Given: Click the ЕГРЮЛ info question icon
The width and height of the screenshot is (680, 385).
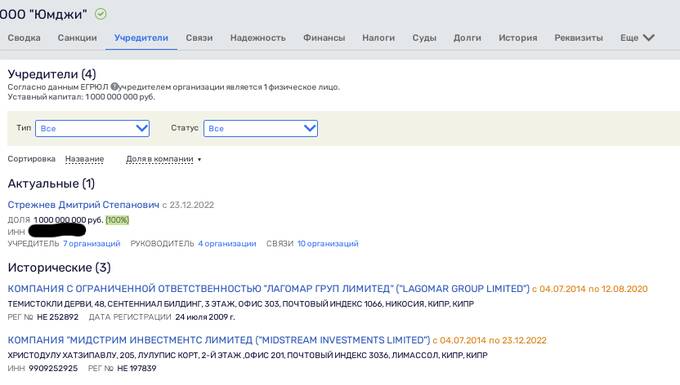Looking at the screenshot, I should 114,87.
